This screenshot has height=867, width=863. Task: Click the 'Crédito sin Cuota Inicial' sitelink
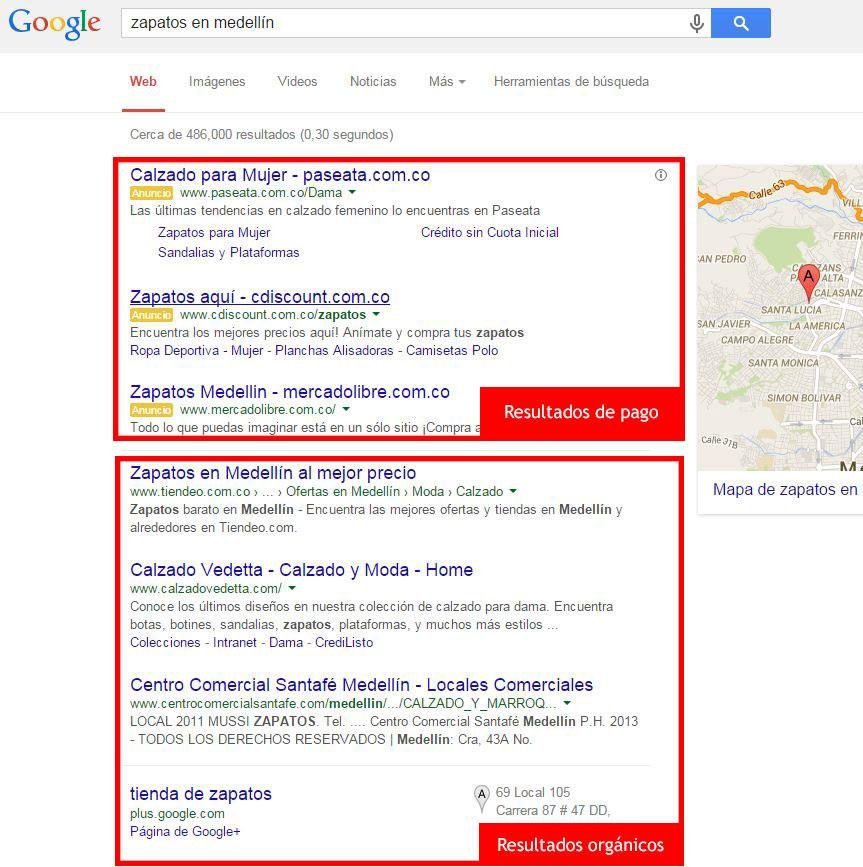[x=490, y=233]
